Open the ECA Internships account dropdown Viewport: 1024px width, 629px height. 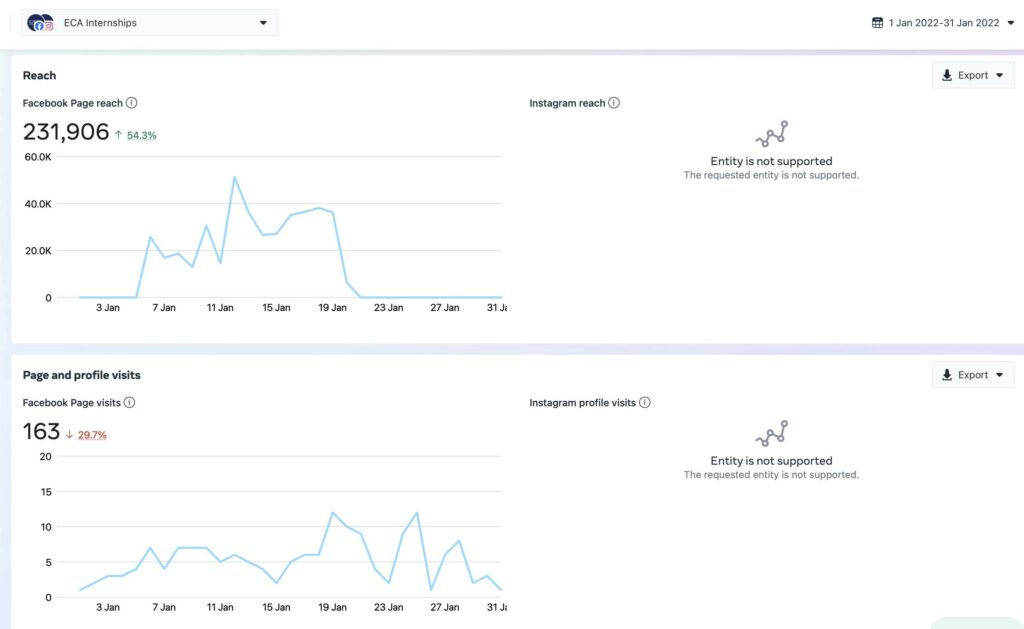(x=263, y=22)
